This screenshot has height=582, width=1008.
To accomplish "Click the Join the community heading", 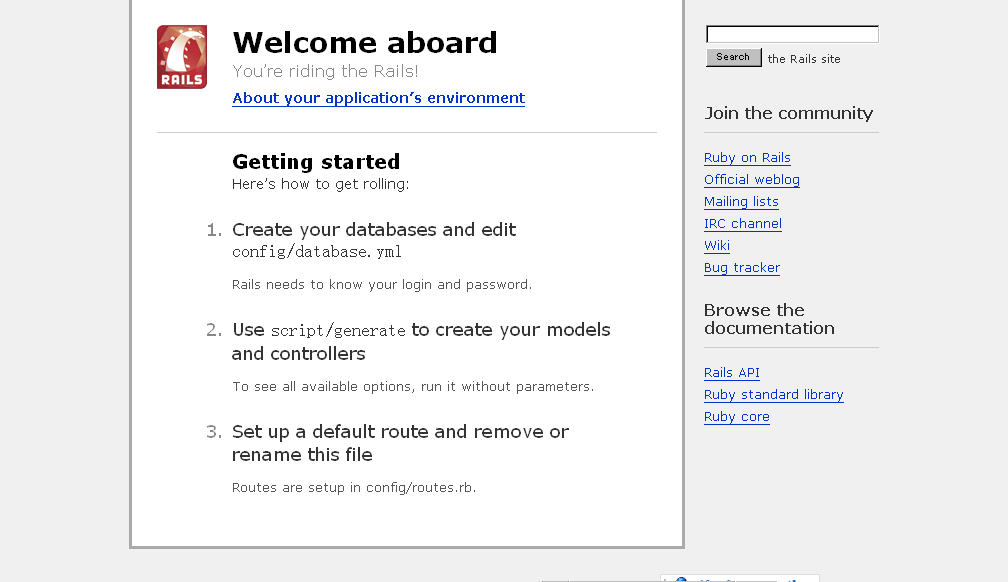I will click(789, 113).
